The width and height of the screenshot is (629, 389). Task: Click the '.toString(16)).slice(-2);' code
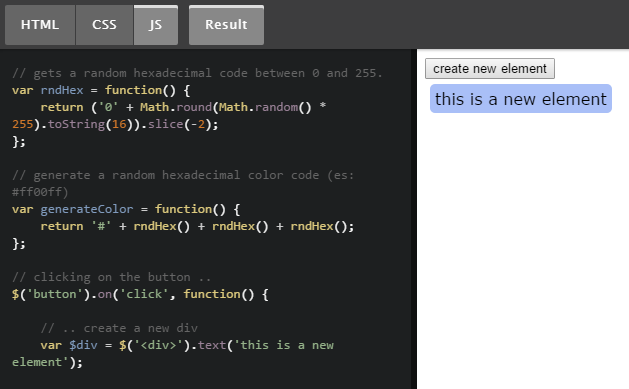pyautogui.click(x=129, y=124)
